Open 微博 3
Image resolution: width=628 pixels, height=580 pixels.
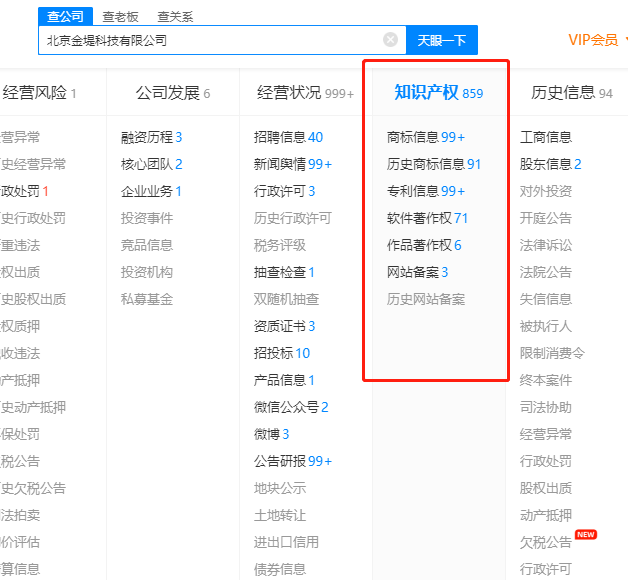272,434
